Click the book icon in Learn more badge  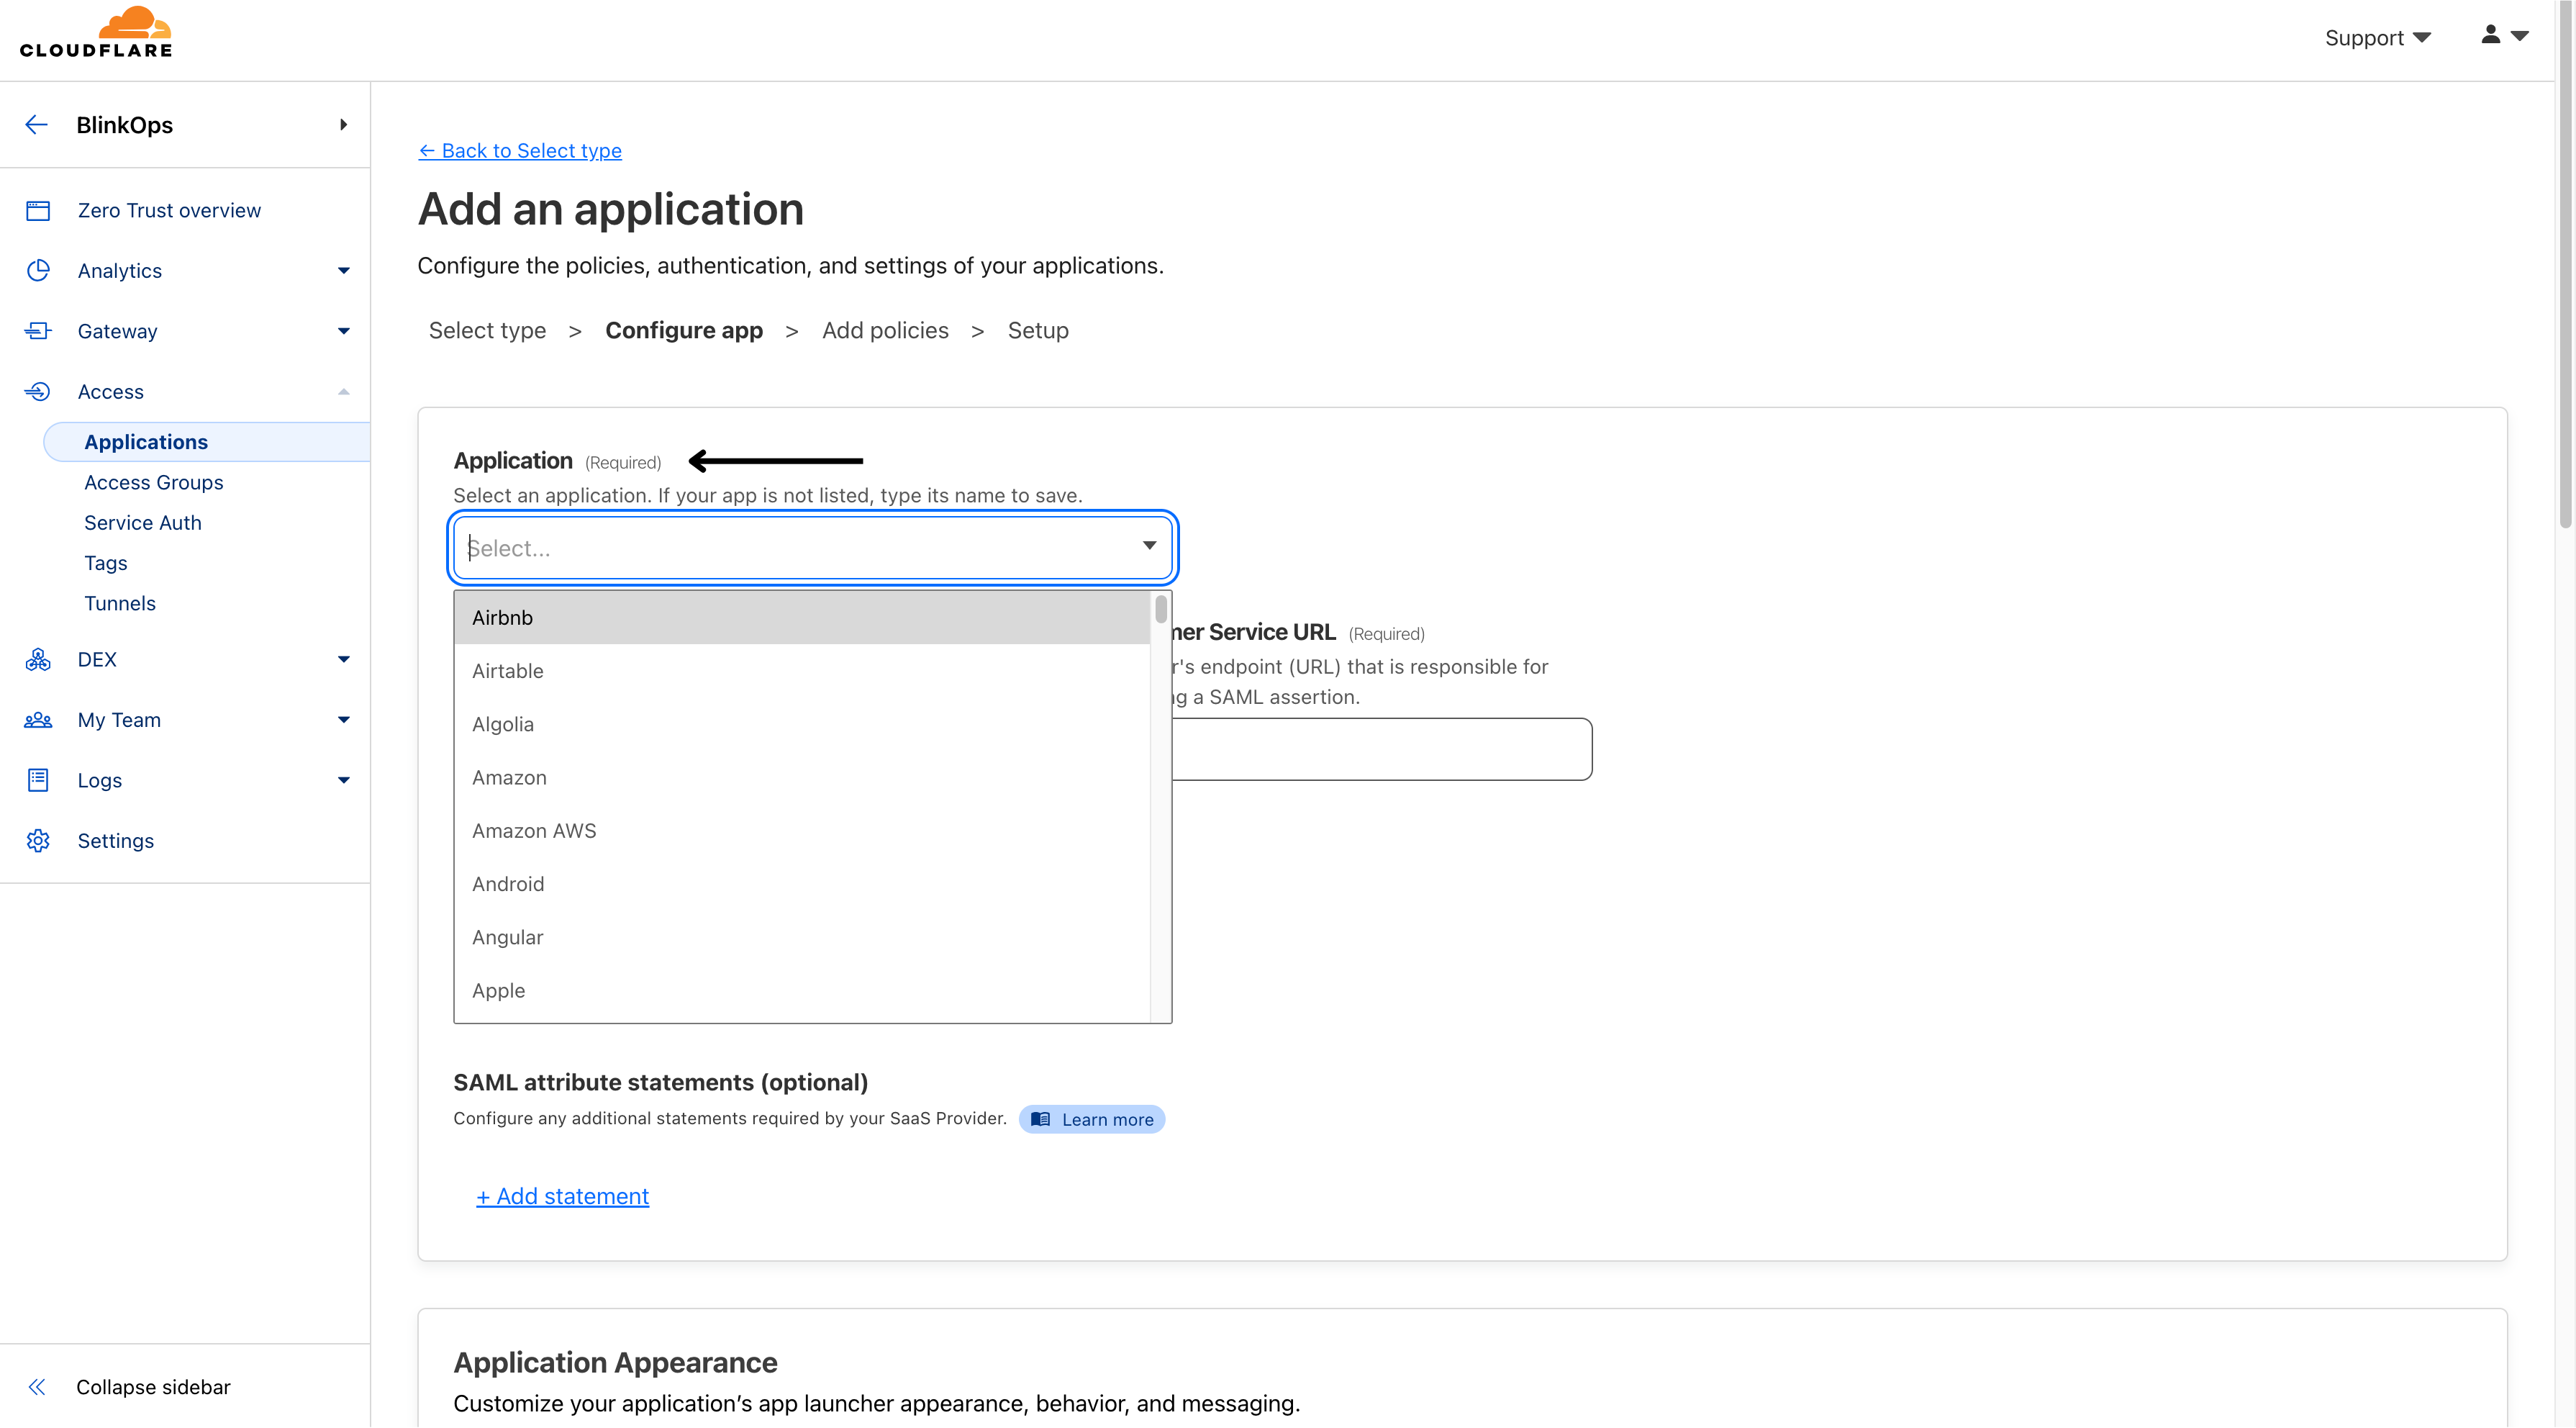1041,1120
